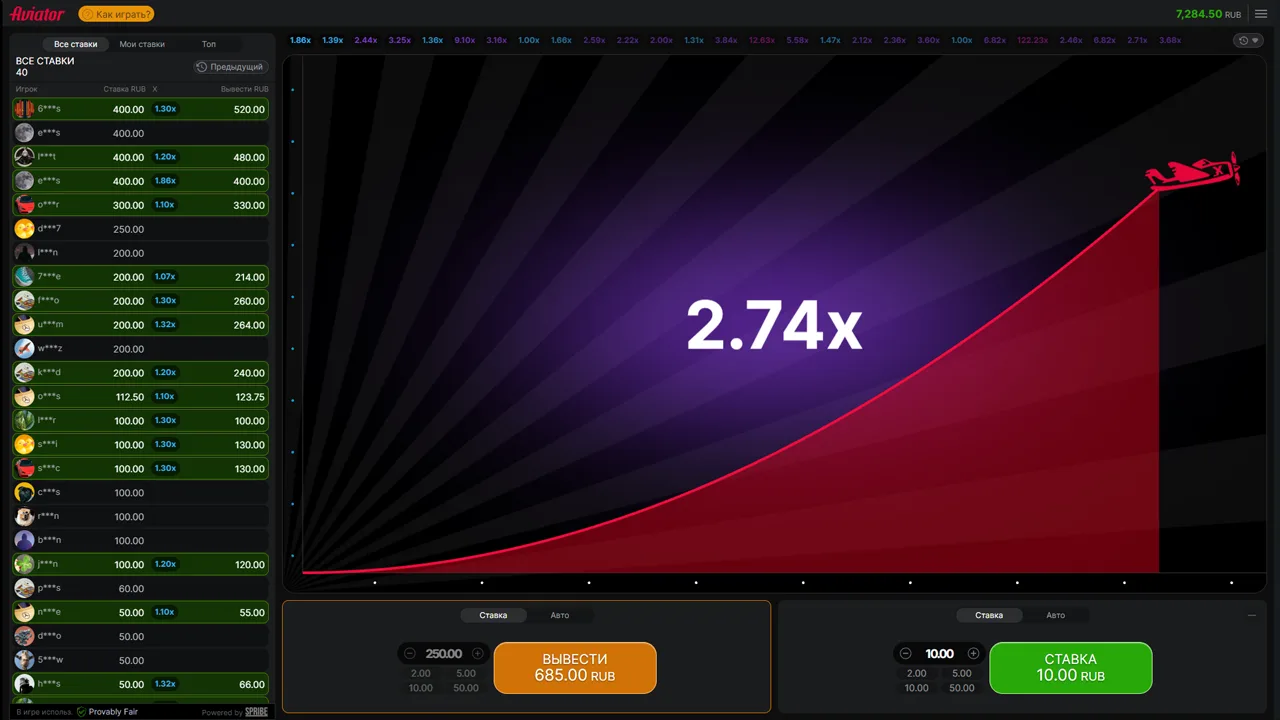Click avatar of player r***n
The height and width of the screenshot is (720, 1280).
[x=25, y=517]
